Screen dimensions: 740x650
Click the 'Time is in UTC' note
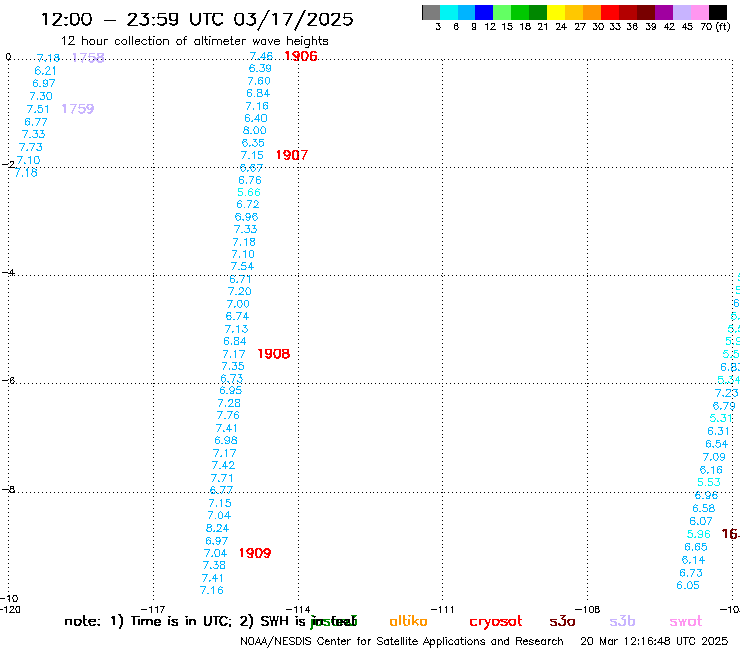[181, 621]
